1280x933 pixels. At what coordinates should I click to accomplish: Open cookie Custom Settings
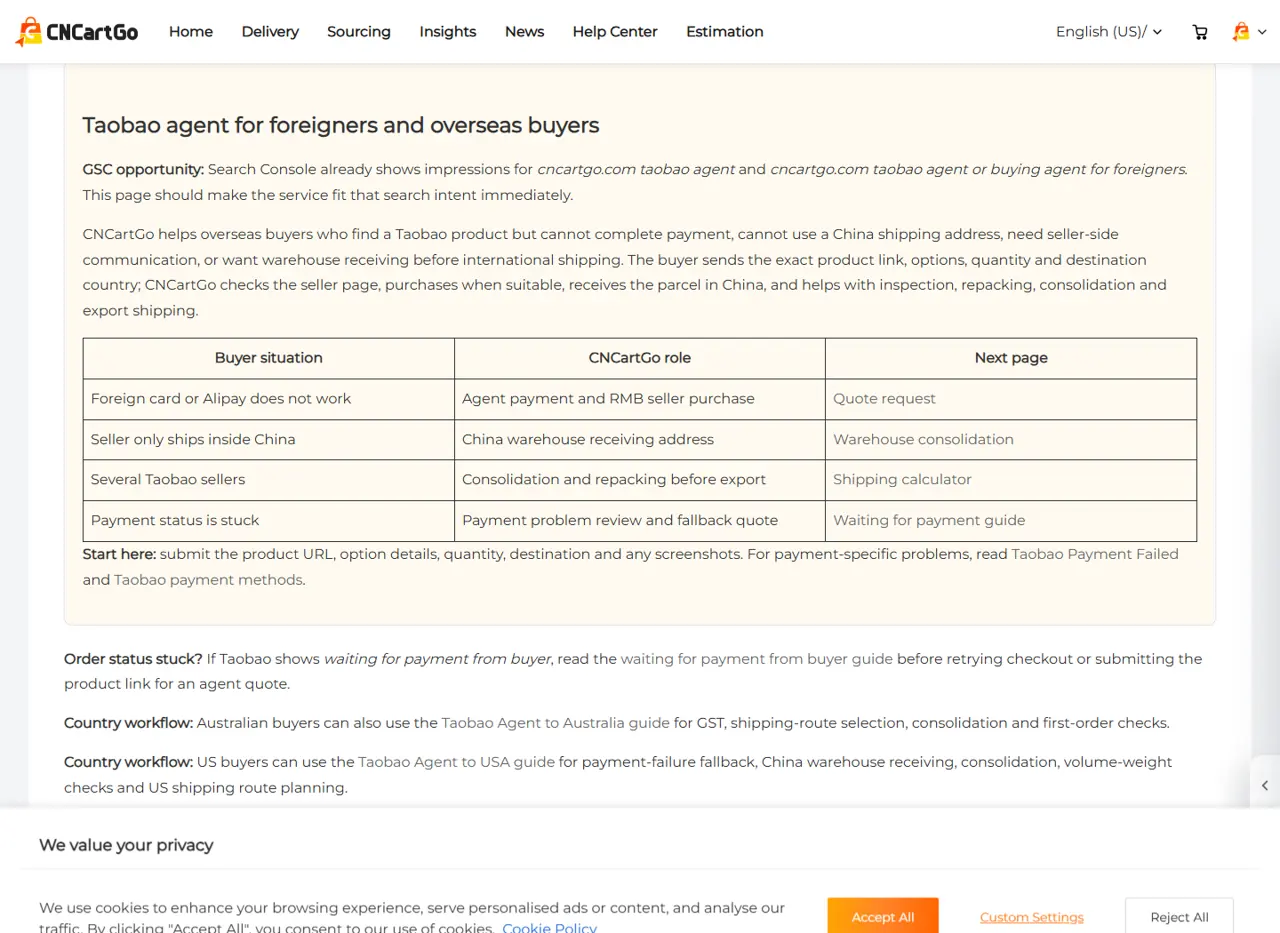coord(1032,917)
